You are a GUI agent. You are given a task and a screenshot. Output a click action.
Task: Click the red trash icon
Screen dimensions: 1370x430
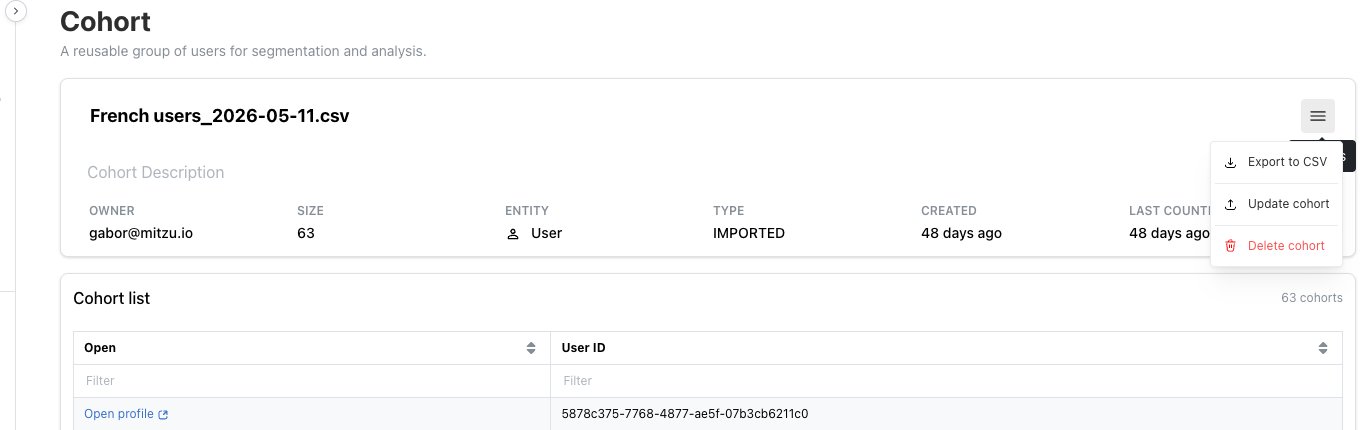click(x=1231, y=246)
